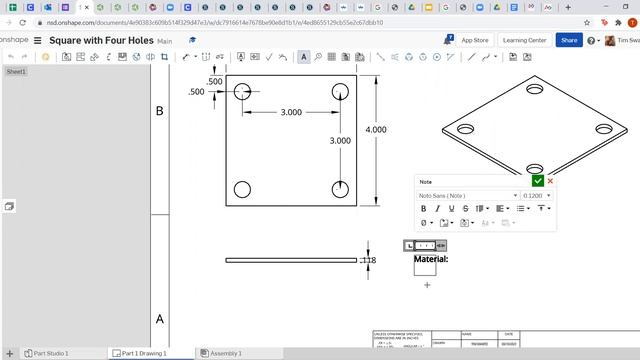
Task: Select the 4.000 height dimension
Action: point(376,130)
